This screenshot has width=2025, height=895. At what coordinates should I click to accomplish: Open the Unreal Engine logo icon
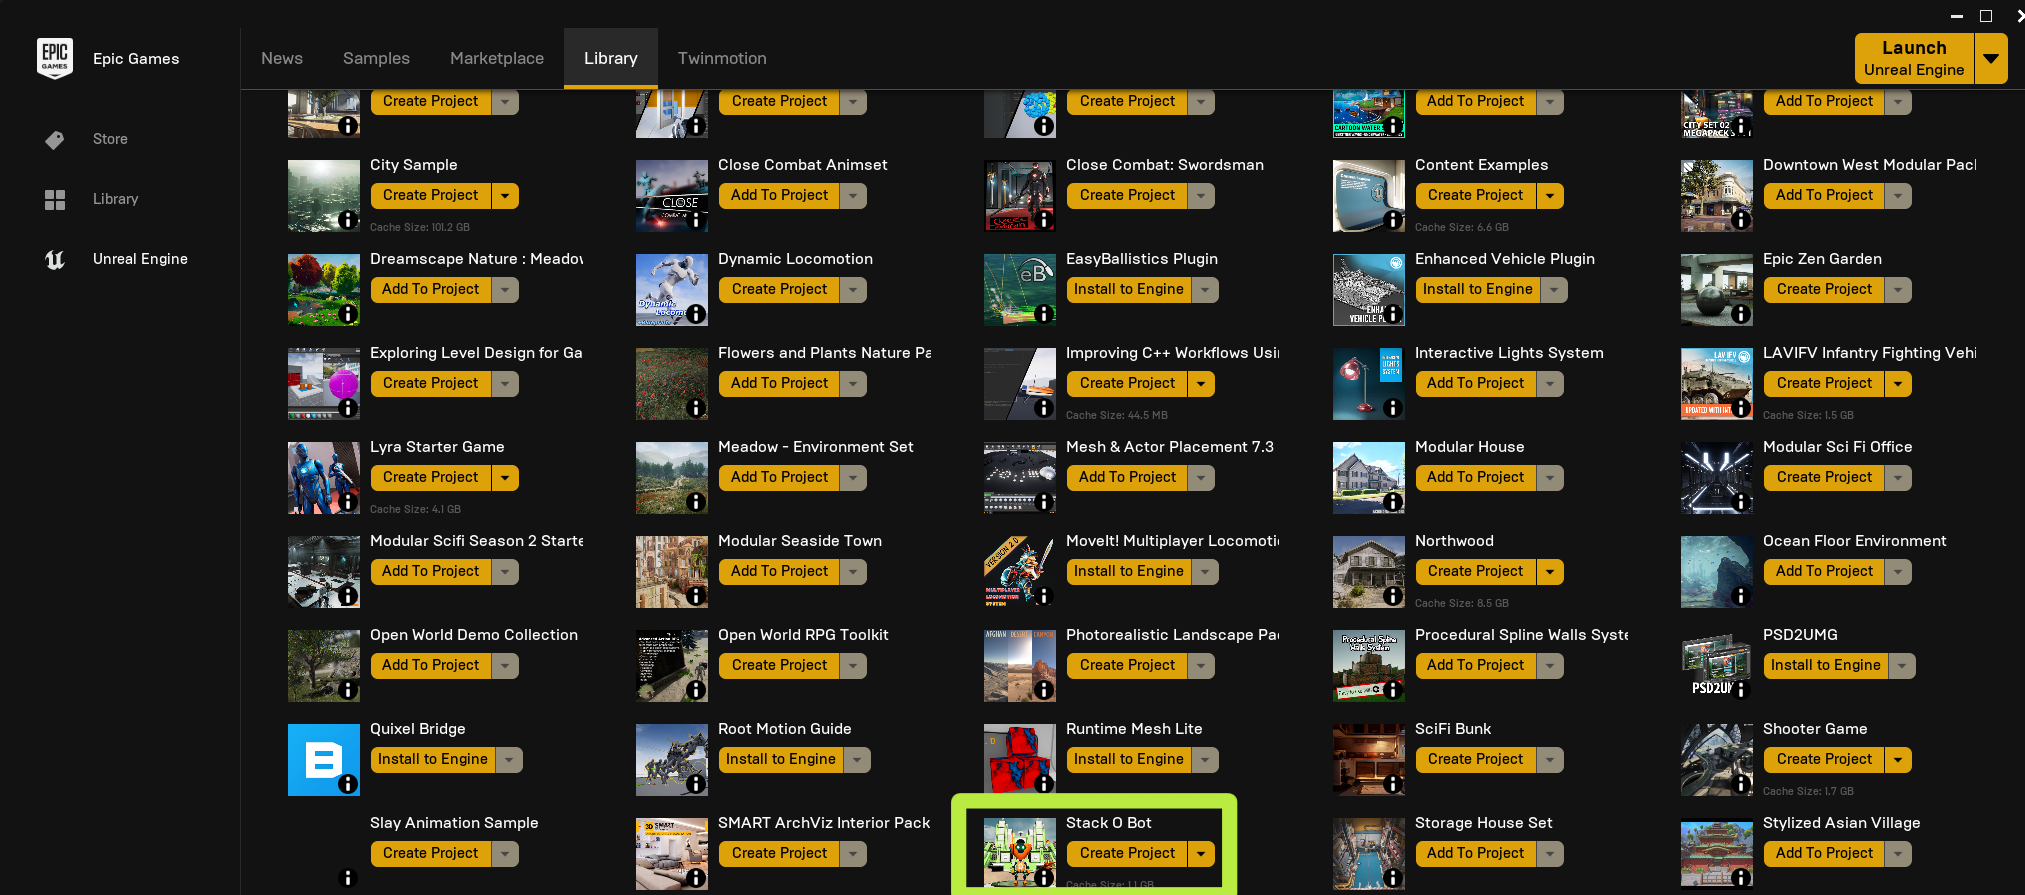tap(55, 259)
